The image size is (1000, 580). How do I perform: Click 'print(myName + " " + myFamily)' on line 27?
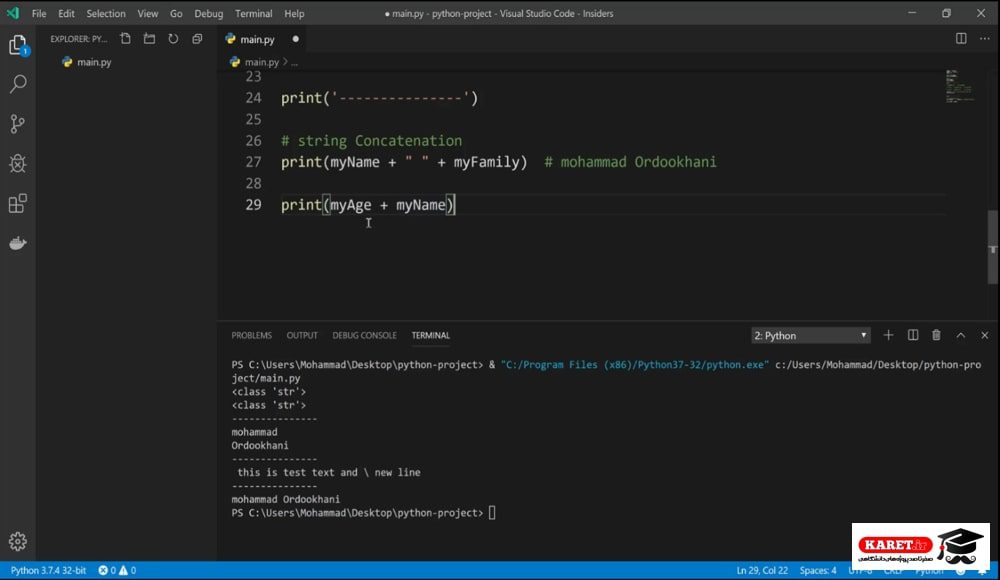click(x=404, y=162)
